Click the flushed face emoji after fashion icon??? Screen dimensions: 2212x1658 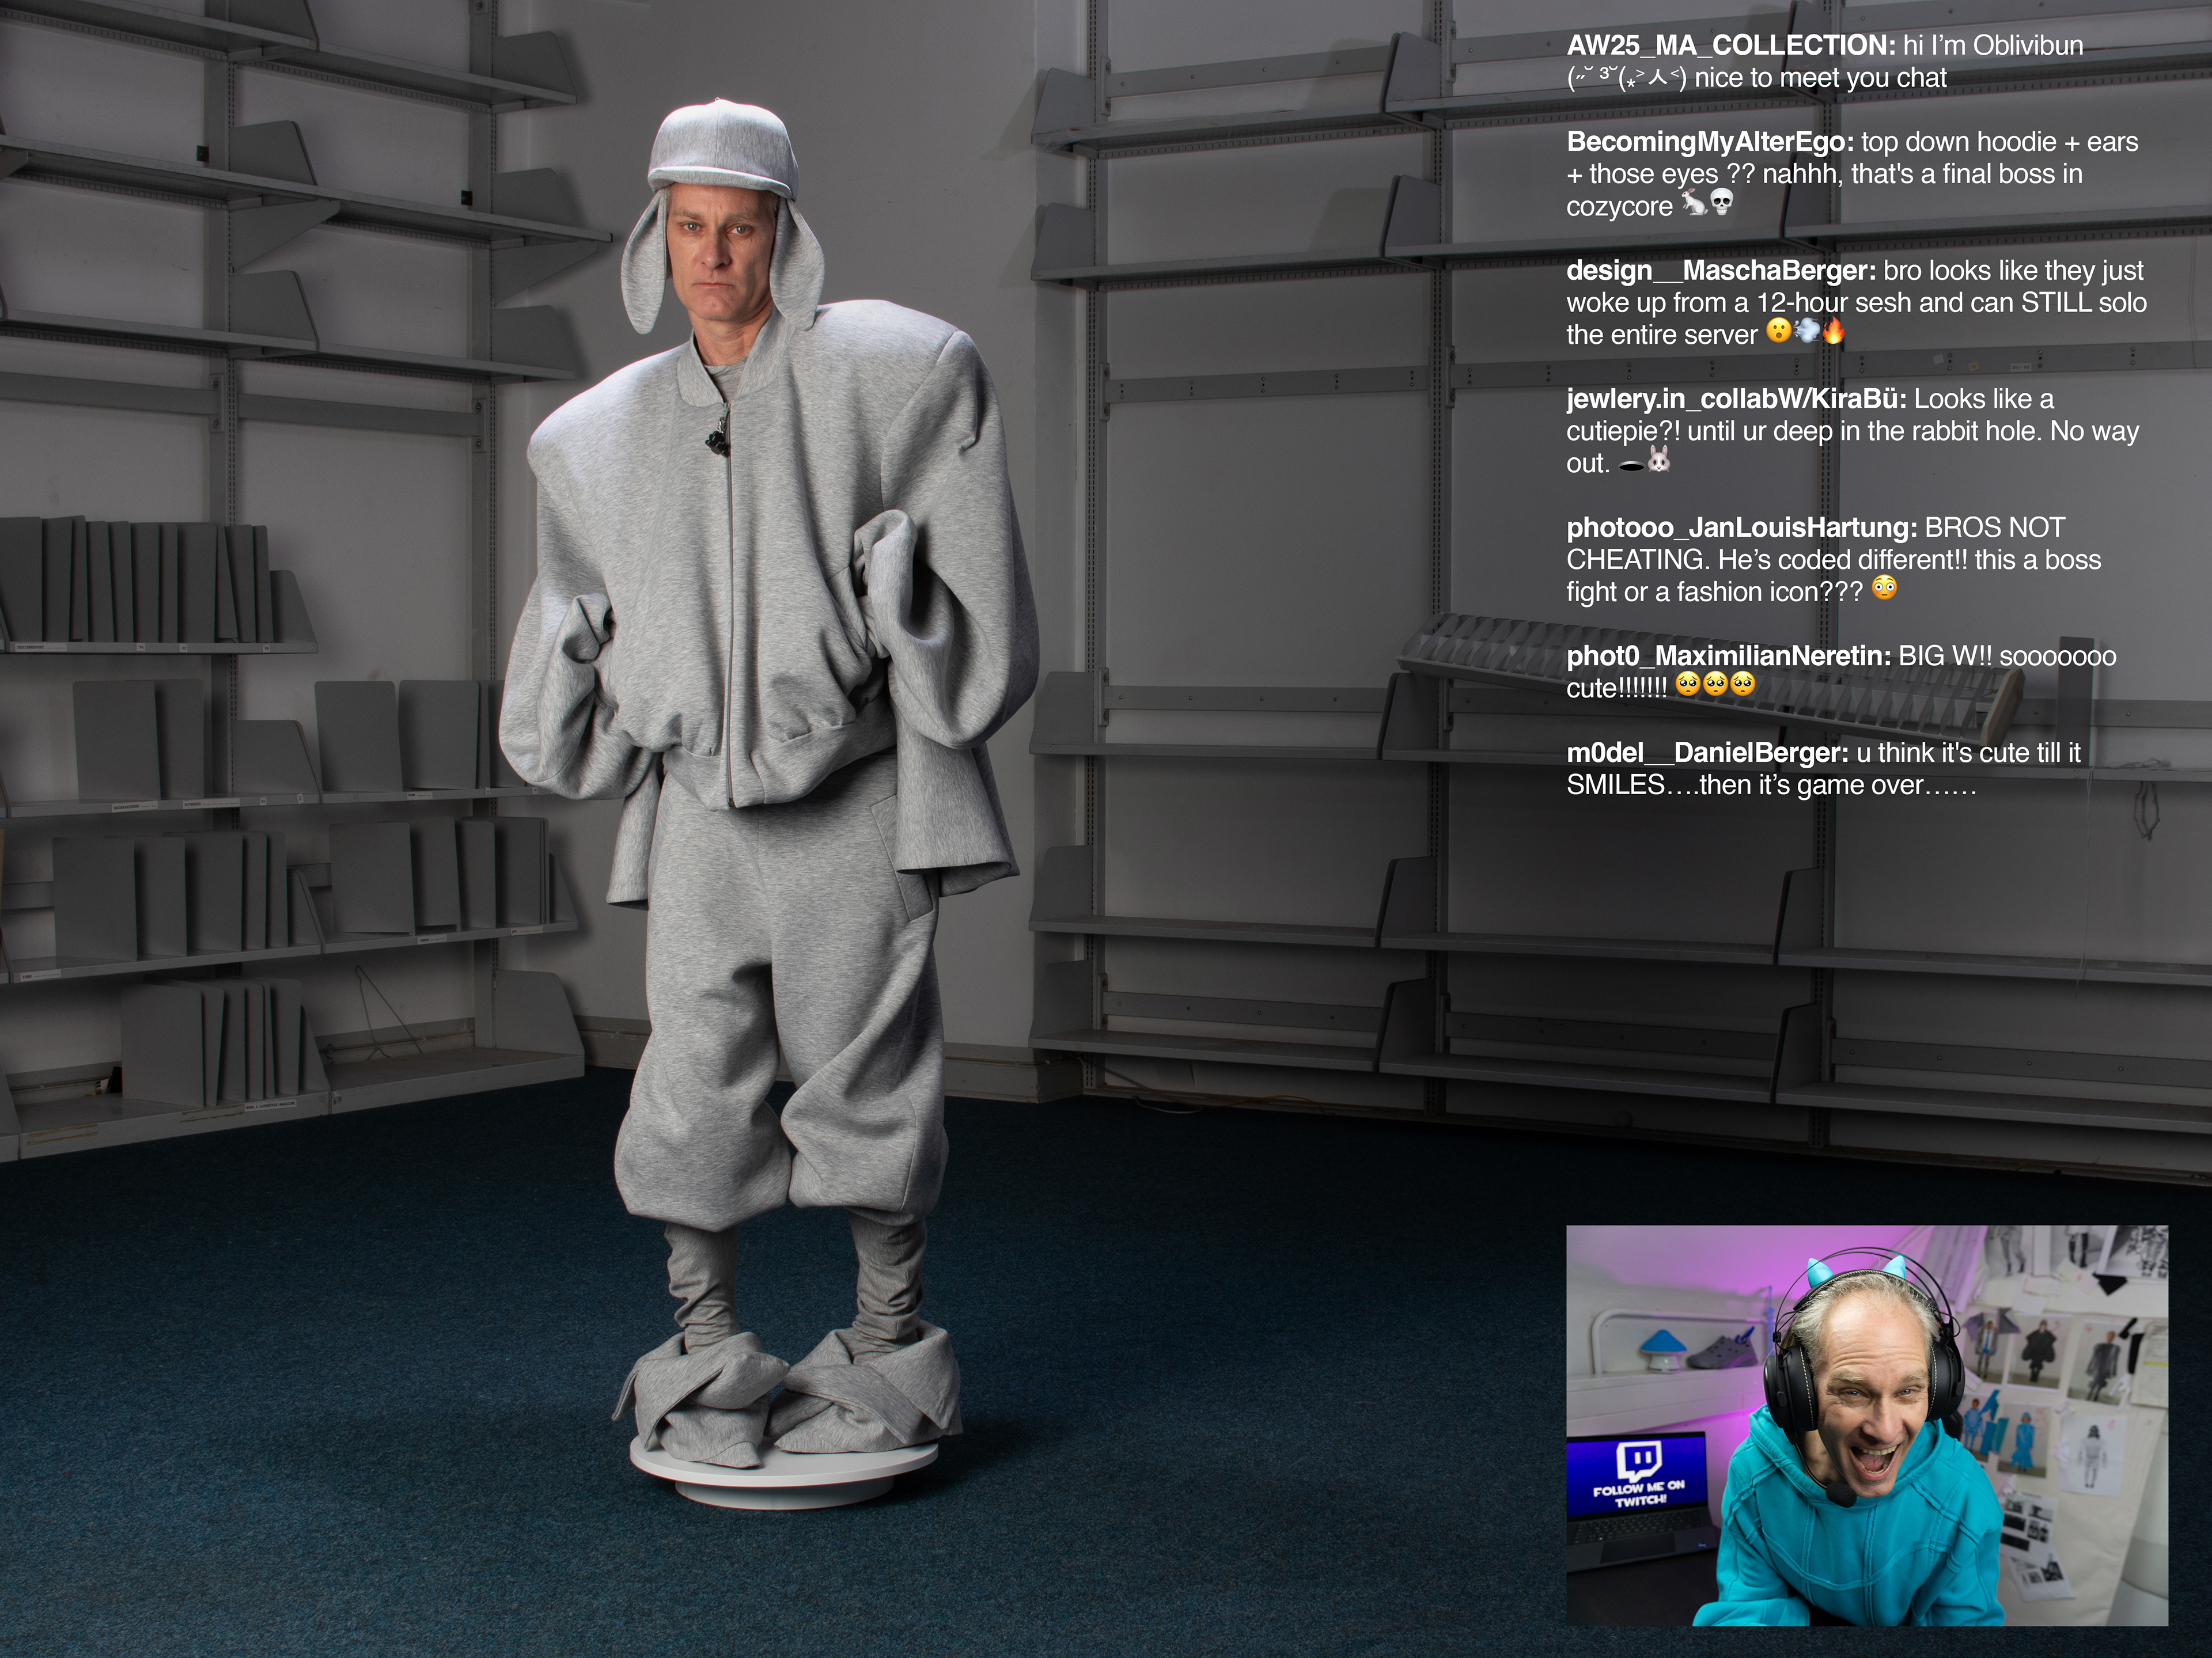1884,588
